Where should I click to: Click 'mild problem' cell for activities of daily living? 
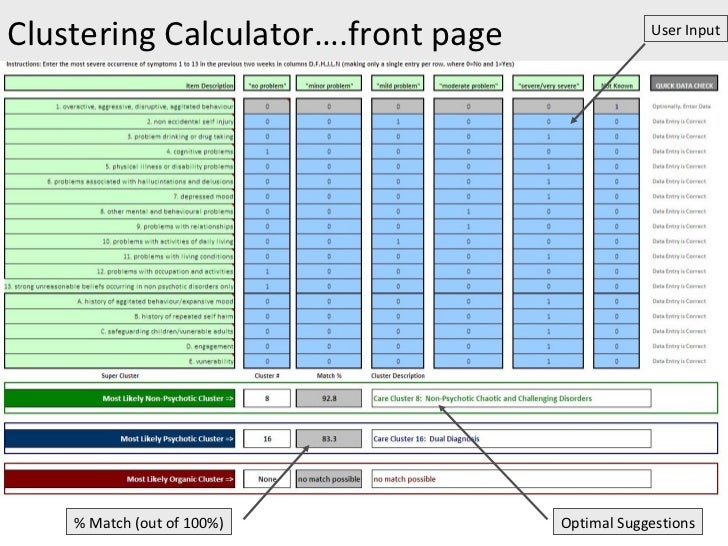(x=397, y=241)
